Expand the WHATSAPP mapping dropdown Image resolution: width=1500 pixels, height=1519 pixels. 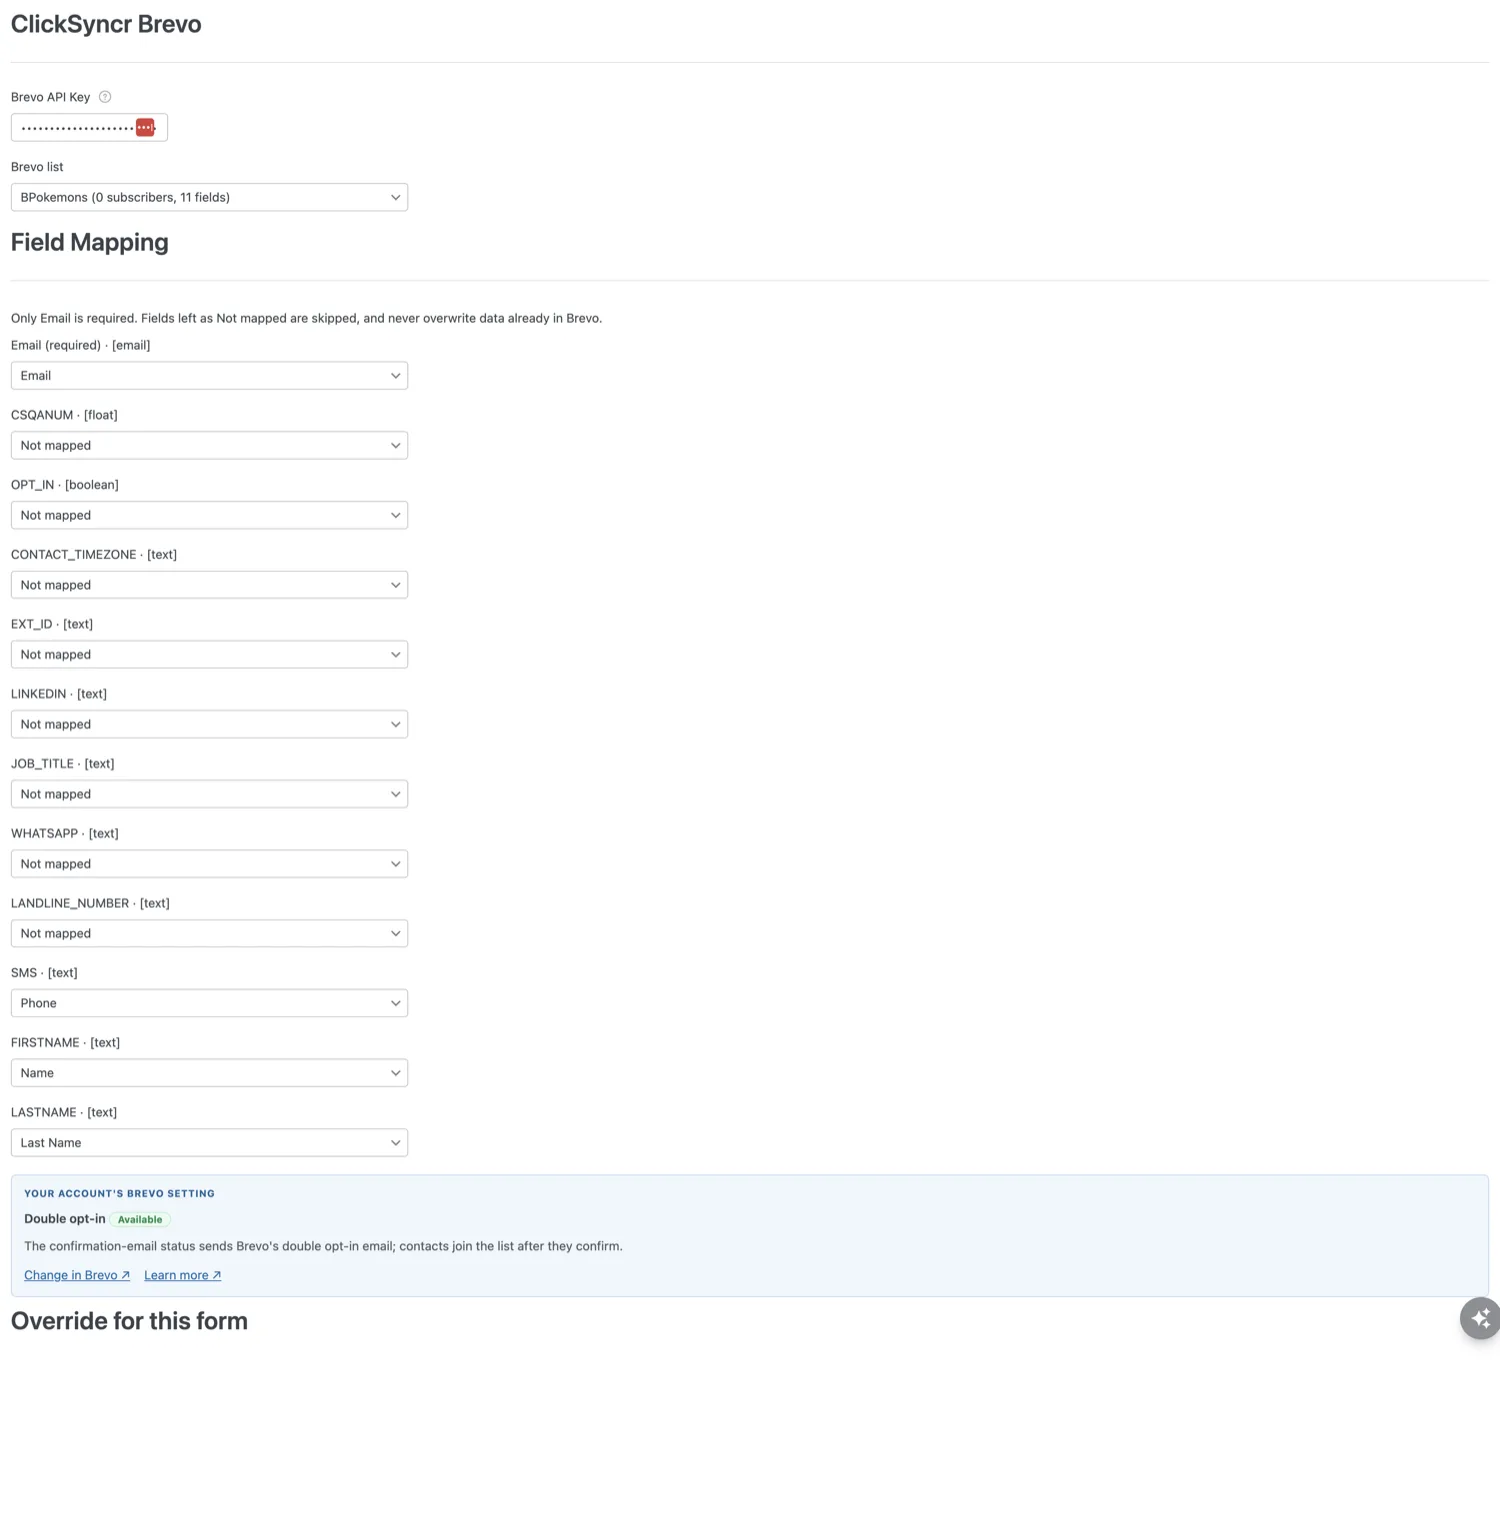click(x=209, y=864)
